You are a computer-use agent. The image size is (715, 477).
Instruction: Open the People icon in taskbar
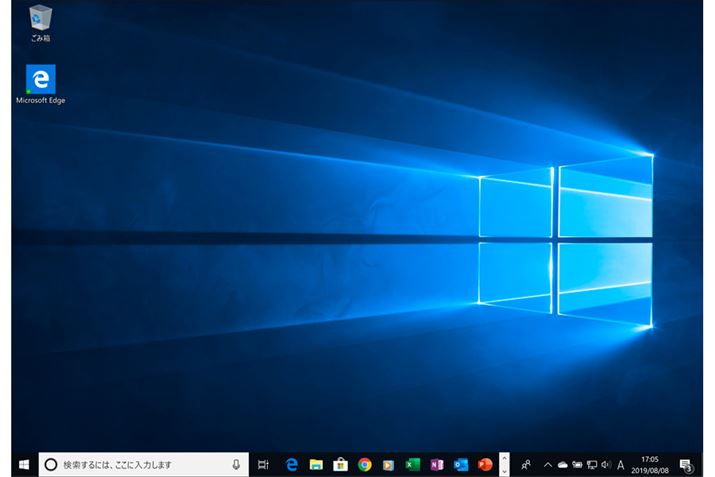coord(526,464)
